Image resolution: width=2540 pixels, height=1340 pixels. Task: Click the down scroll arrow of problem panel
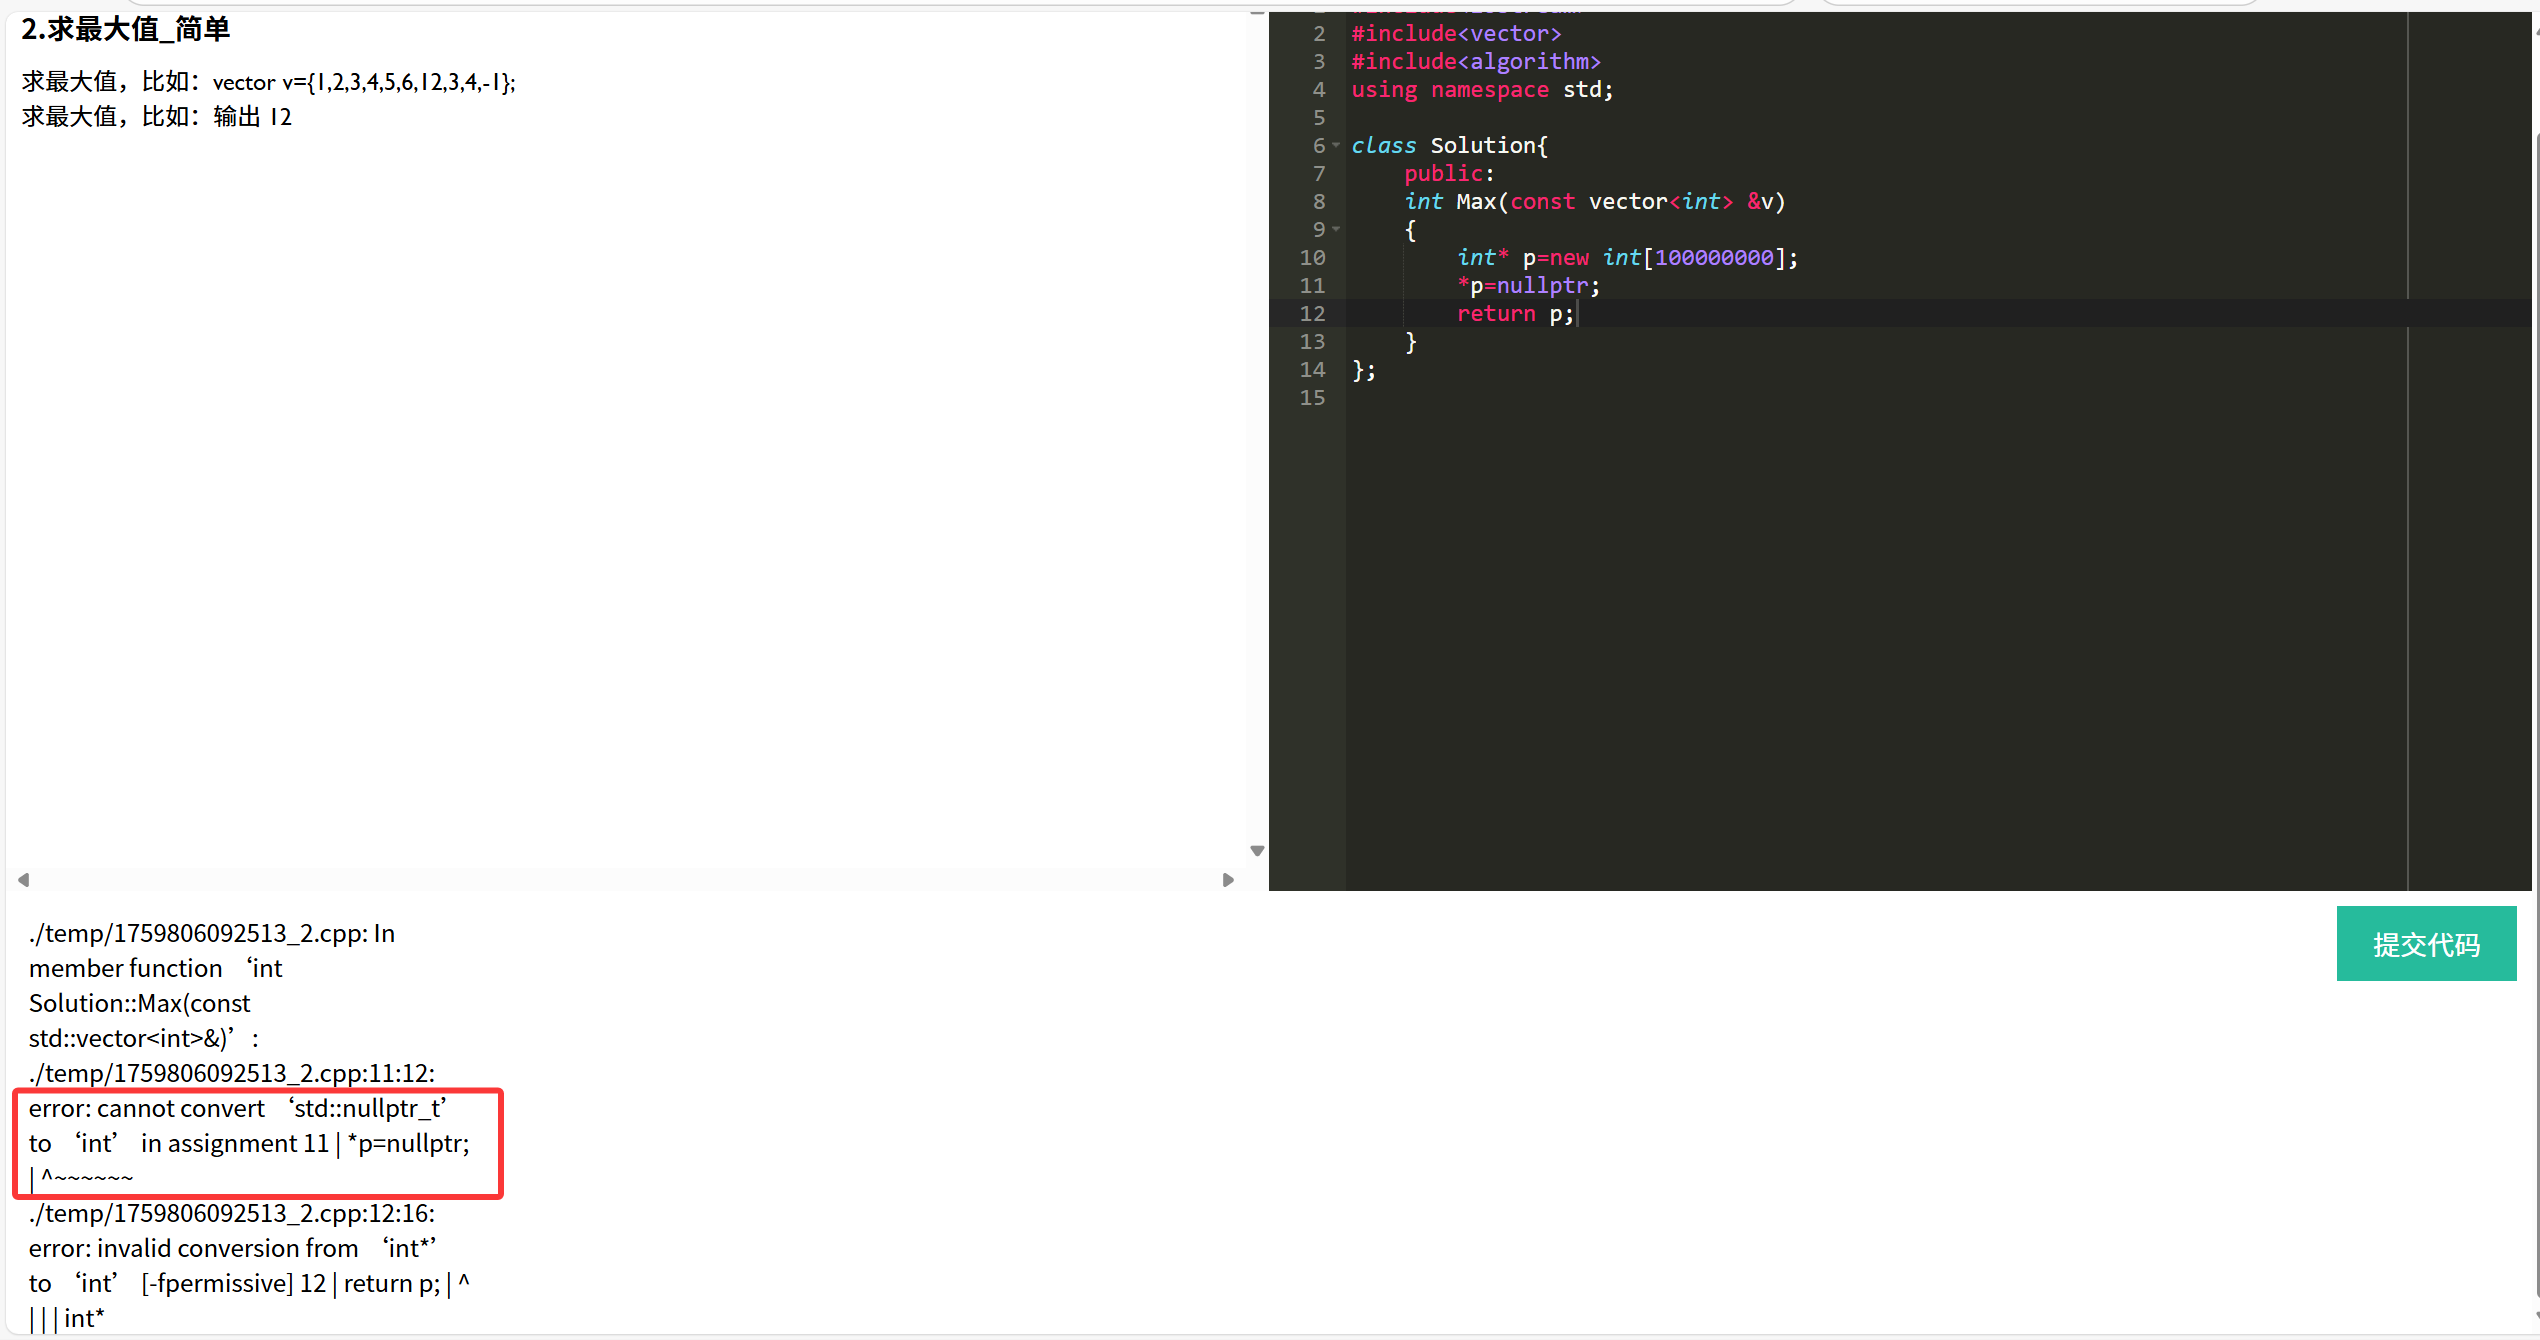point(1257,851)
